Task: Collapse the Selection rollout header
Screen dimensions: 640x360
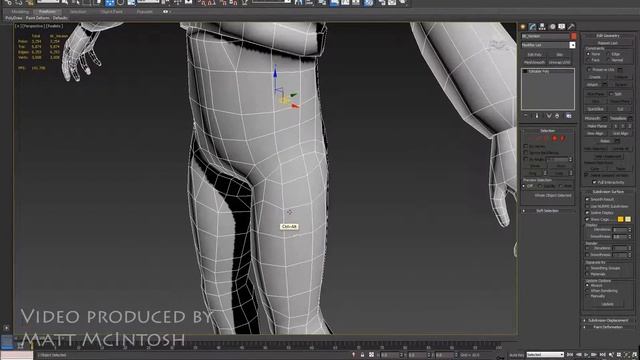Action: (x=547, y=131)
